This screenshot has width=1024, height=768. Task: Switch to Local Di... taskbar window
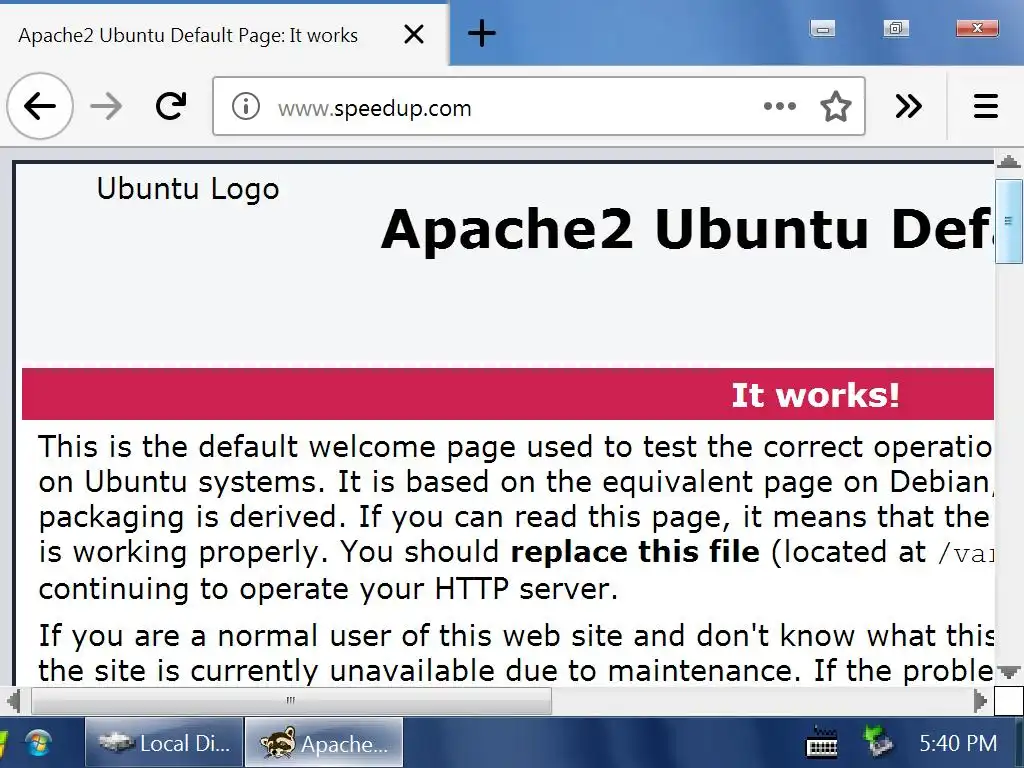point(164,743)
